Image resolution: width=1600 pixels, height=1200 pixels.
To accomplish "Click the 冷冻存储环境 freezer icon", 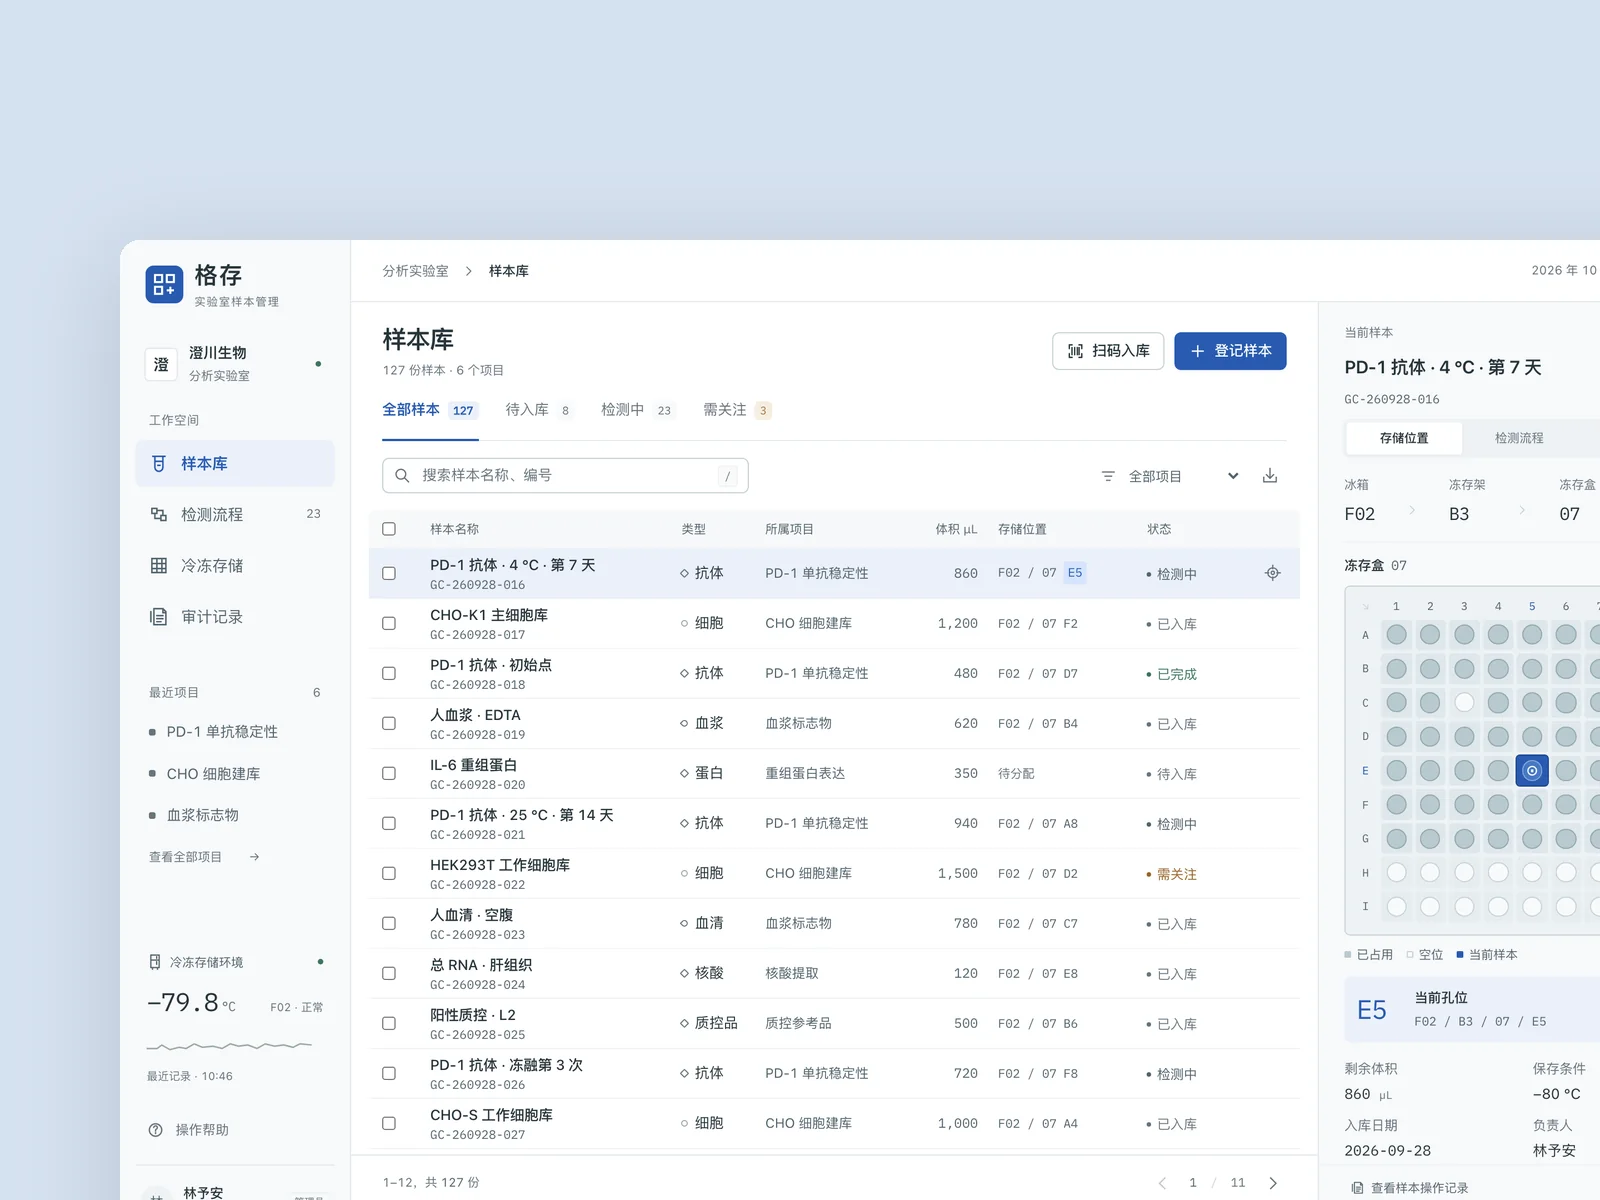I will [155, 962].
